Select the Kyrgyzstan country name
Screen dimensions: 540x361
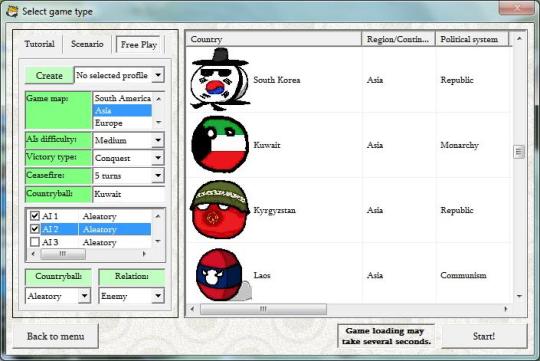pyautogui.click(x=274, y=210)
